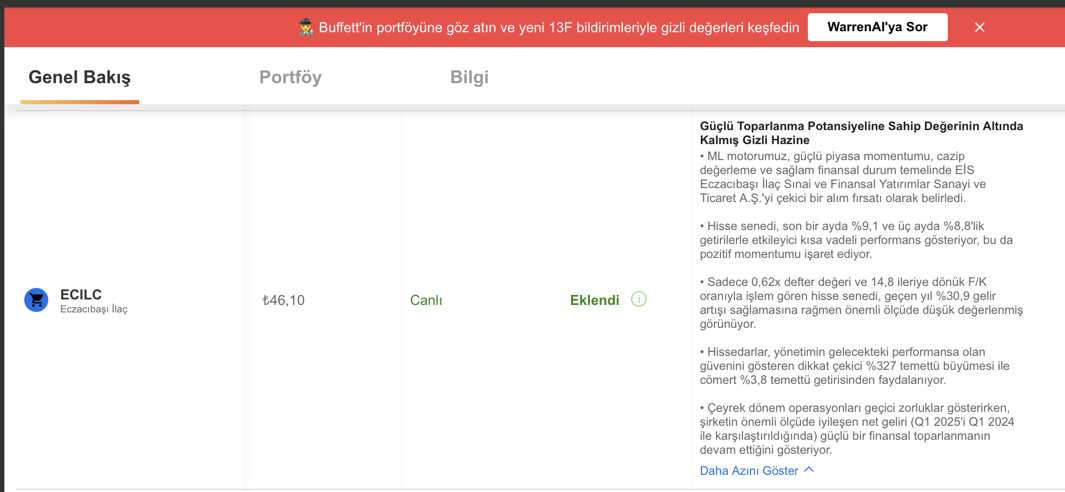1065x492 pixels.
Task: Switch to the Portföy tab
Action: tap(290, 77)
